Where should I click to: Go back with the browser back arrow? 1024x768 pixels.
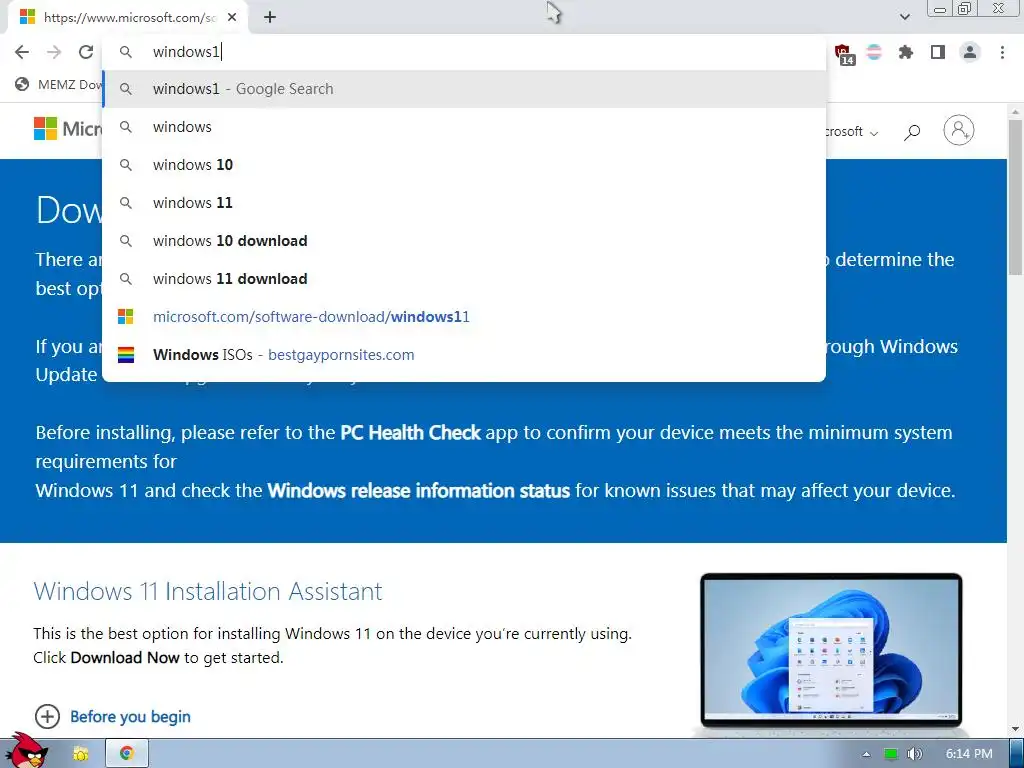pyautogui.click(x=22, y=52)
